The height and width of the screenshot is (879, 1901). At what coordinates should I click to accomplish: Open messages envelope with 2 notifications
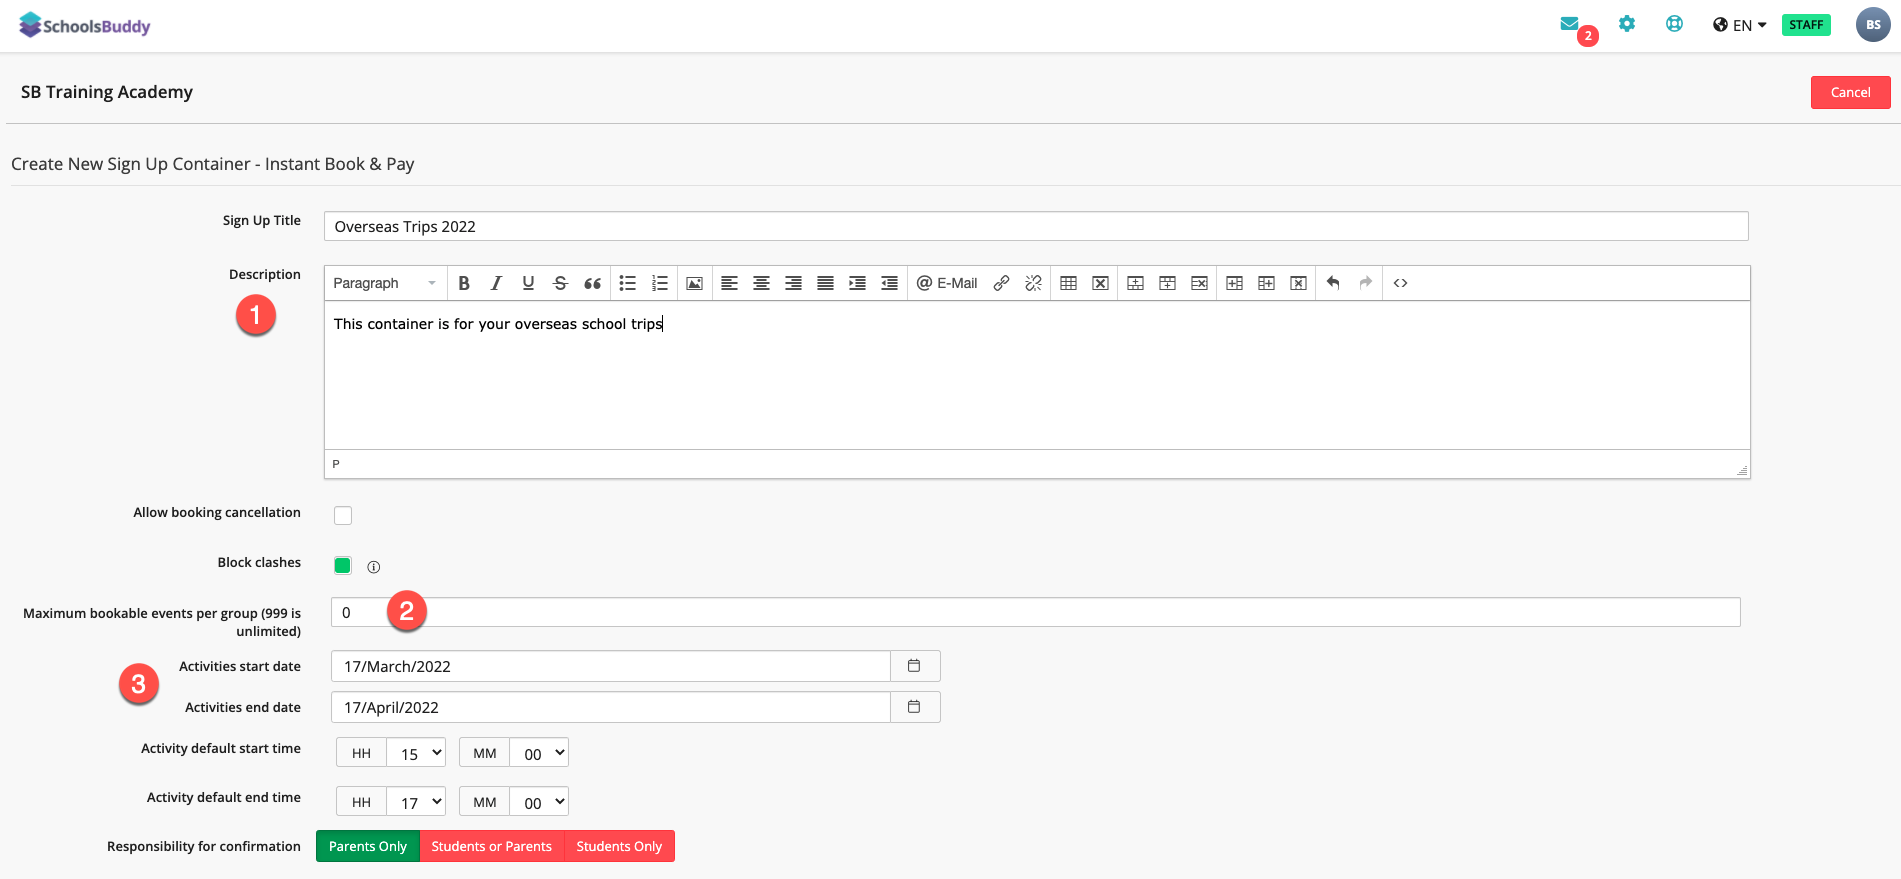pos(1570,24)
